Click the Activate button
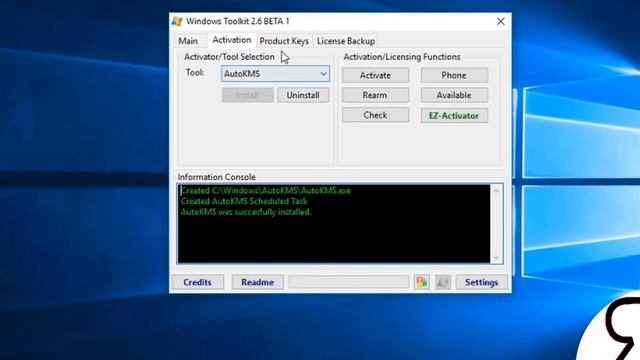 pyautogui.click(x=375, y=75)
